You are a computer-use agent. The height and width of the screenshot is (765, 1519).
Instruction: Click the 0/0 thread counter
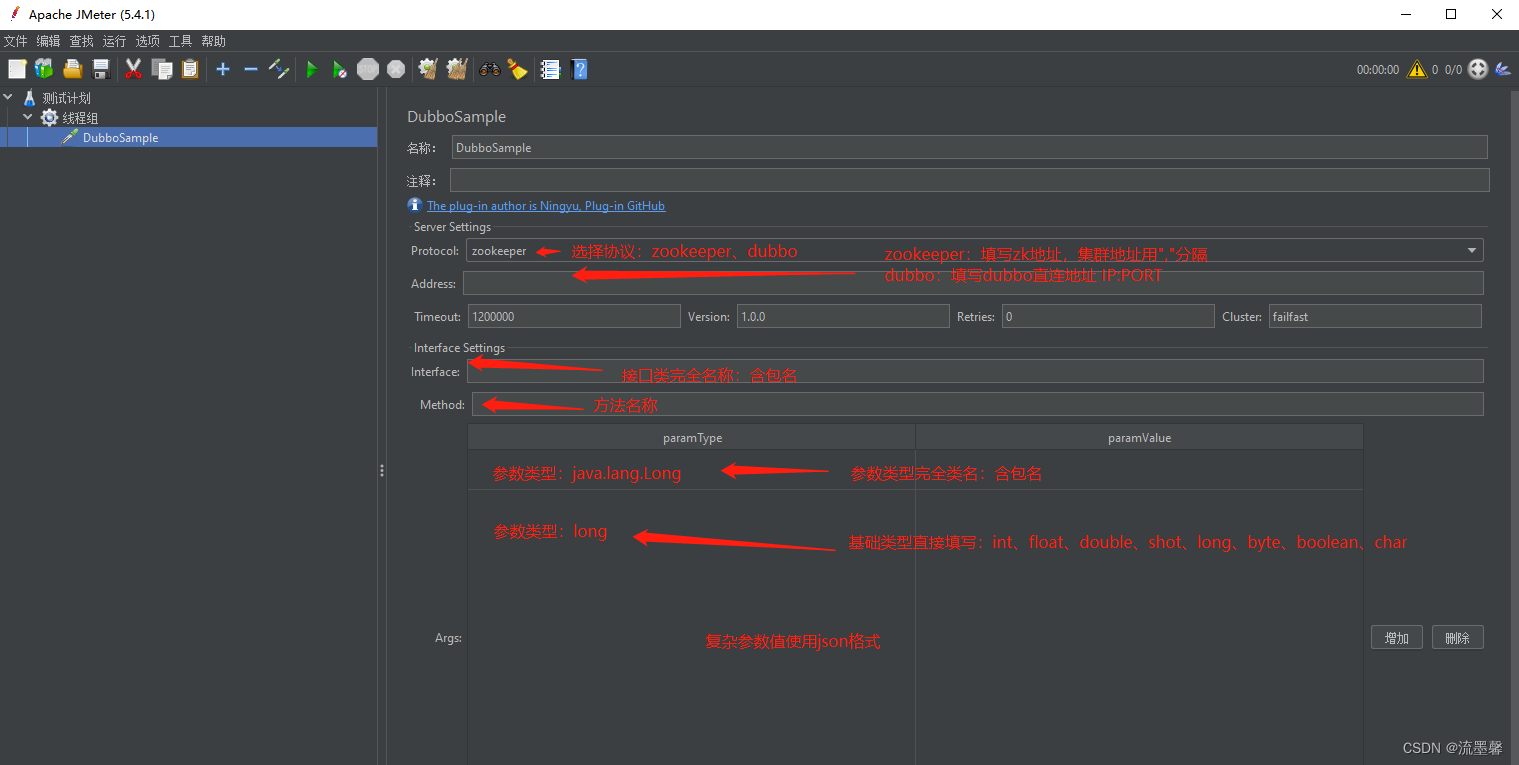click(x=1453, y=70)
